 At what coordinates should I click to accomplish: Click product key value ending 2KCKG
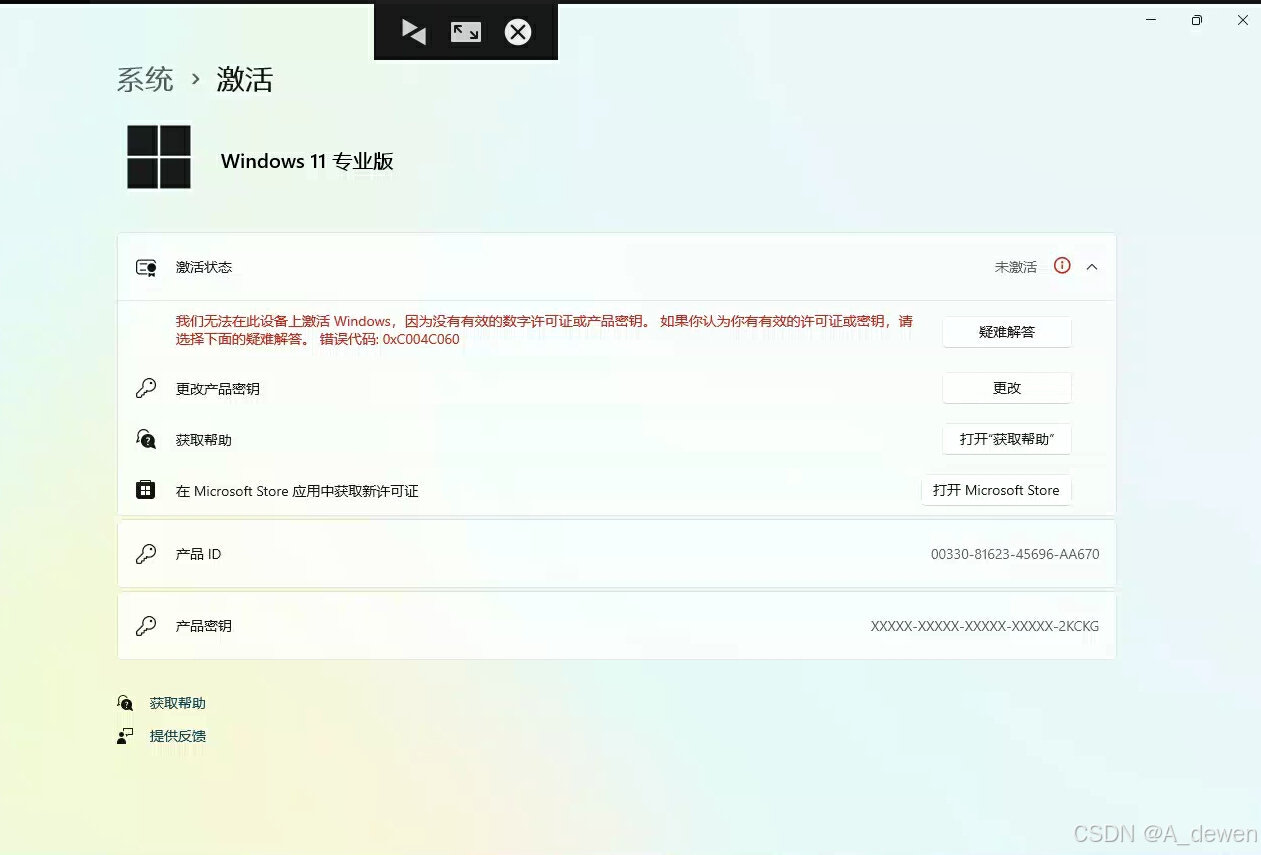(x=985, y=626)
